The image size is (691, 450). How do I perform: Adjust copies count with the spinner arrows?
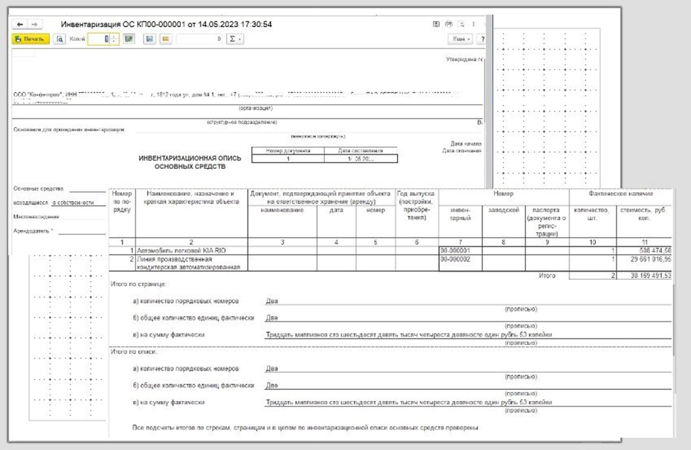tap(114, 39)
